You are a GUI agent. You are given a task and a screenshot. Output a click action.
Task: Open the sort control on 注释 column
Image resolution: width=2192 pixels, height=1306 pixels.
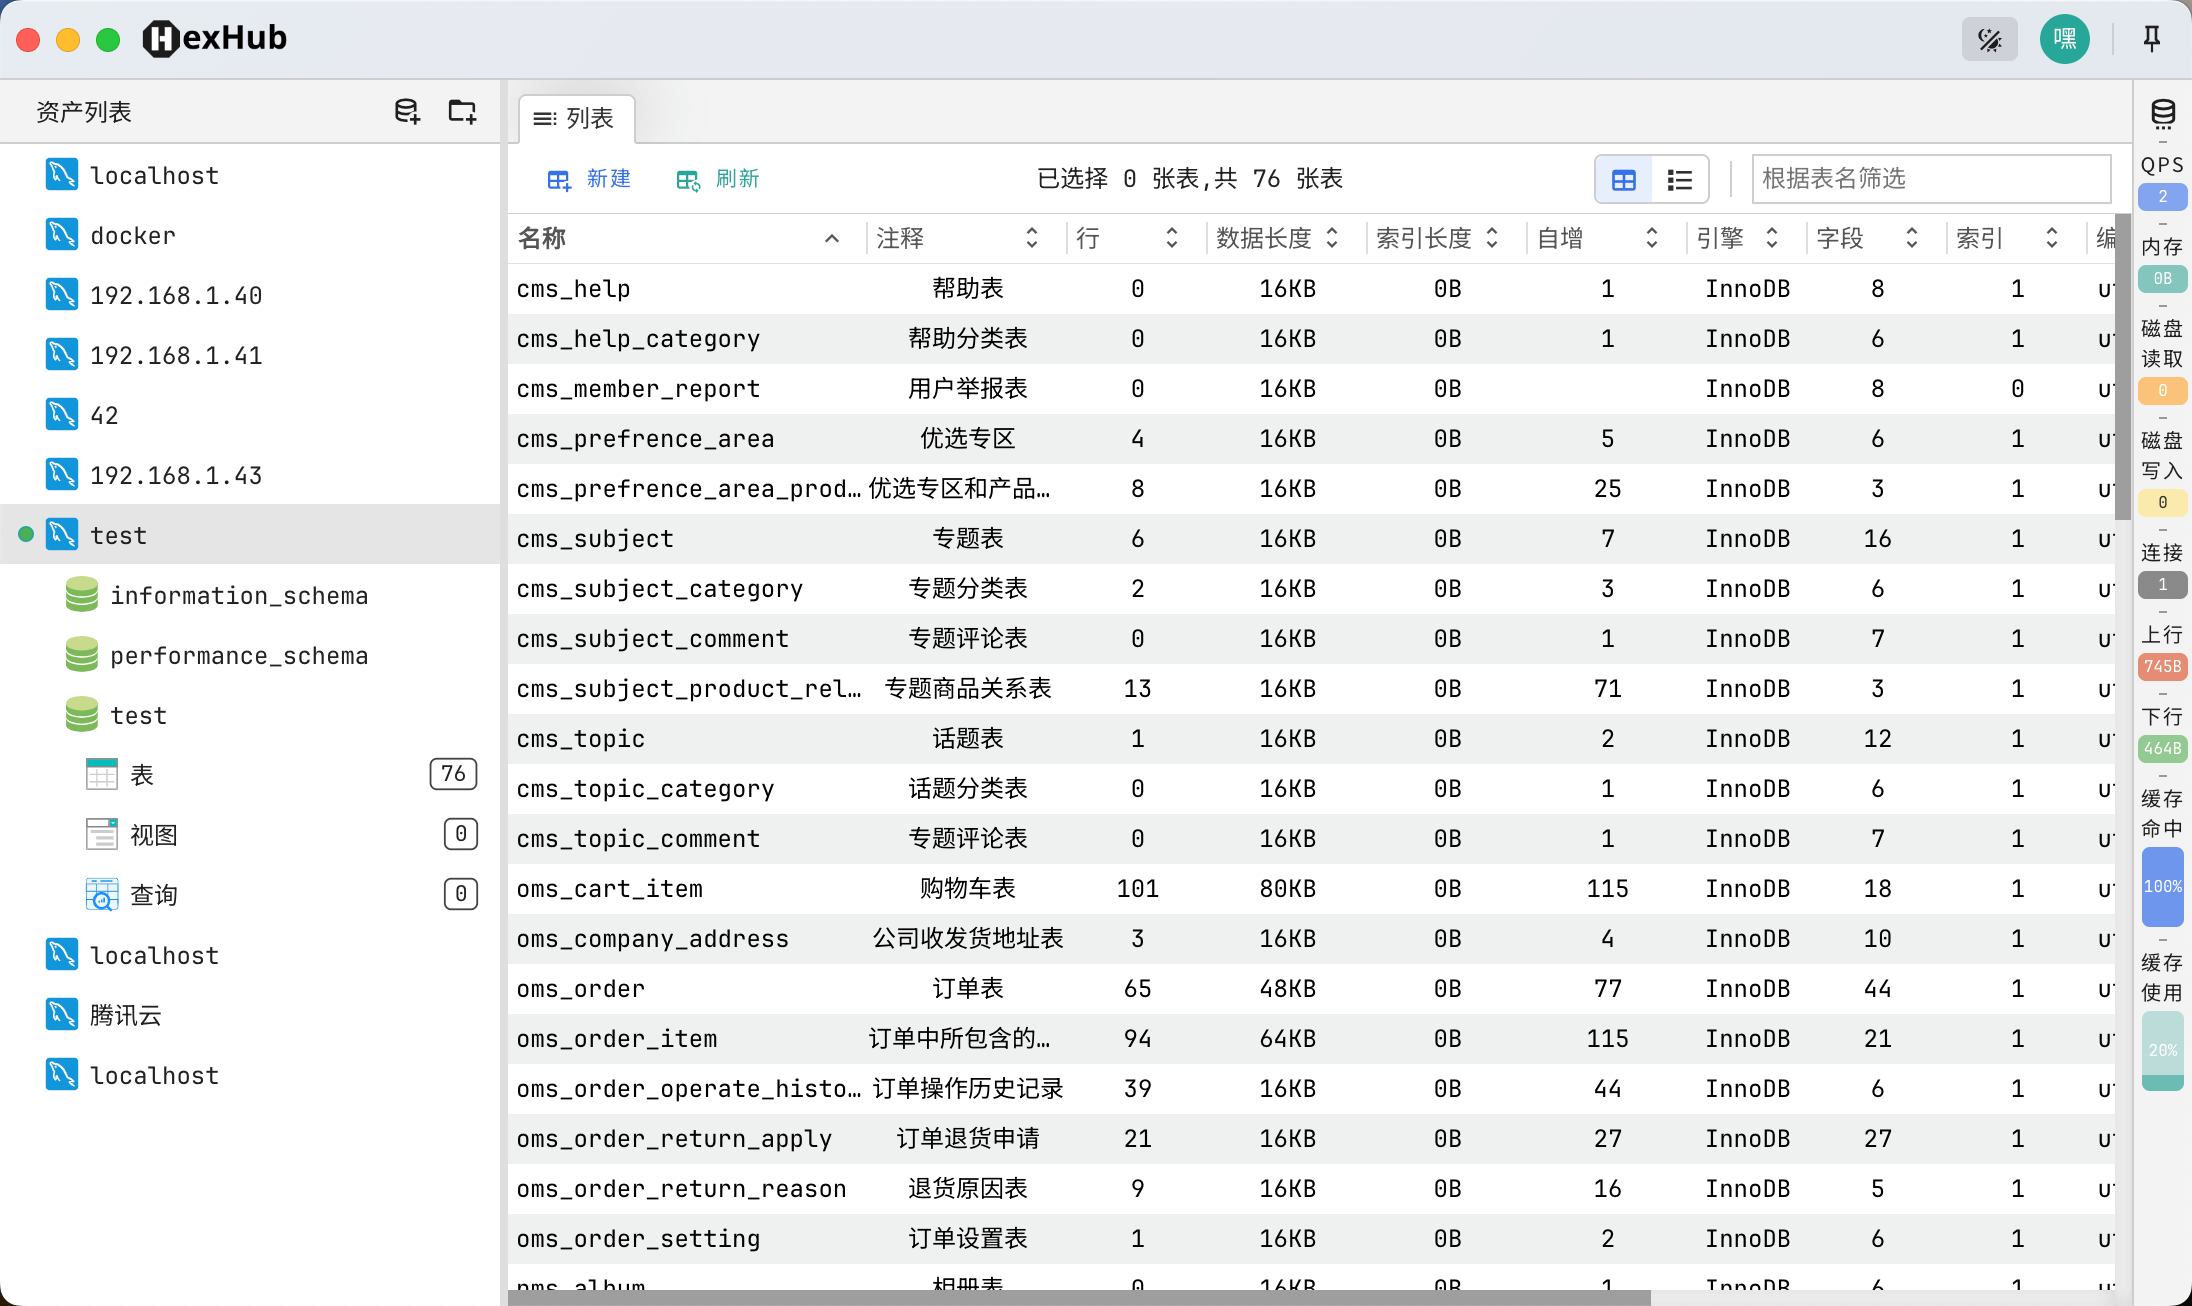1031,238
